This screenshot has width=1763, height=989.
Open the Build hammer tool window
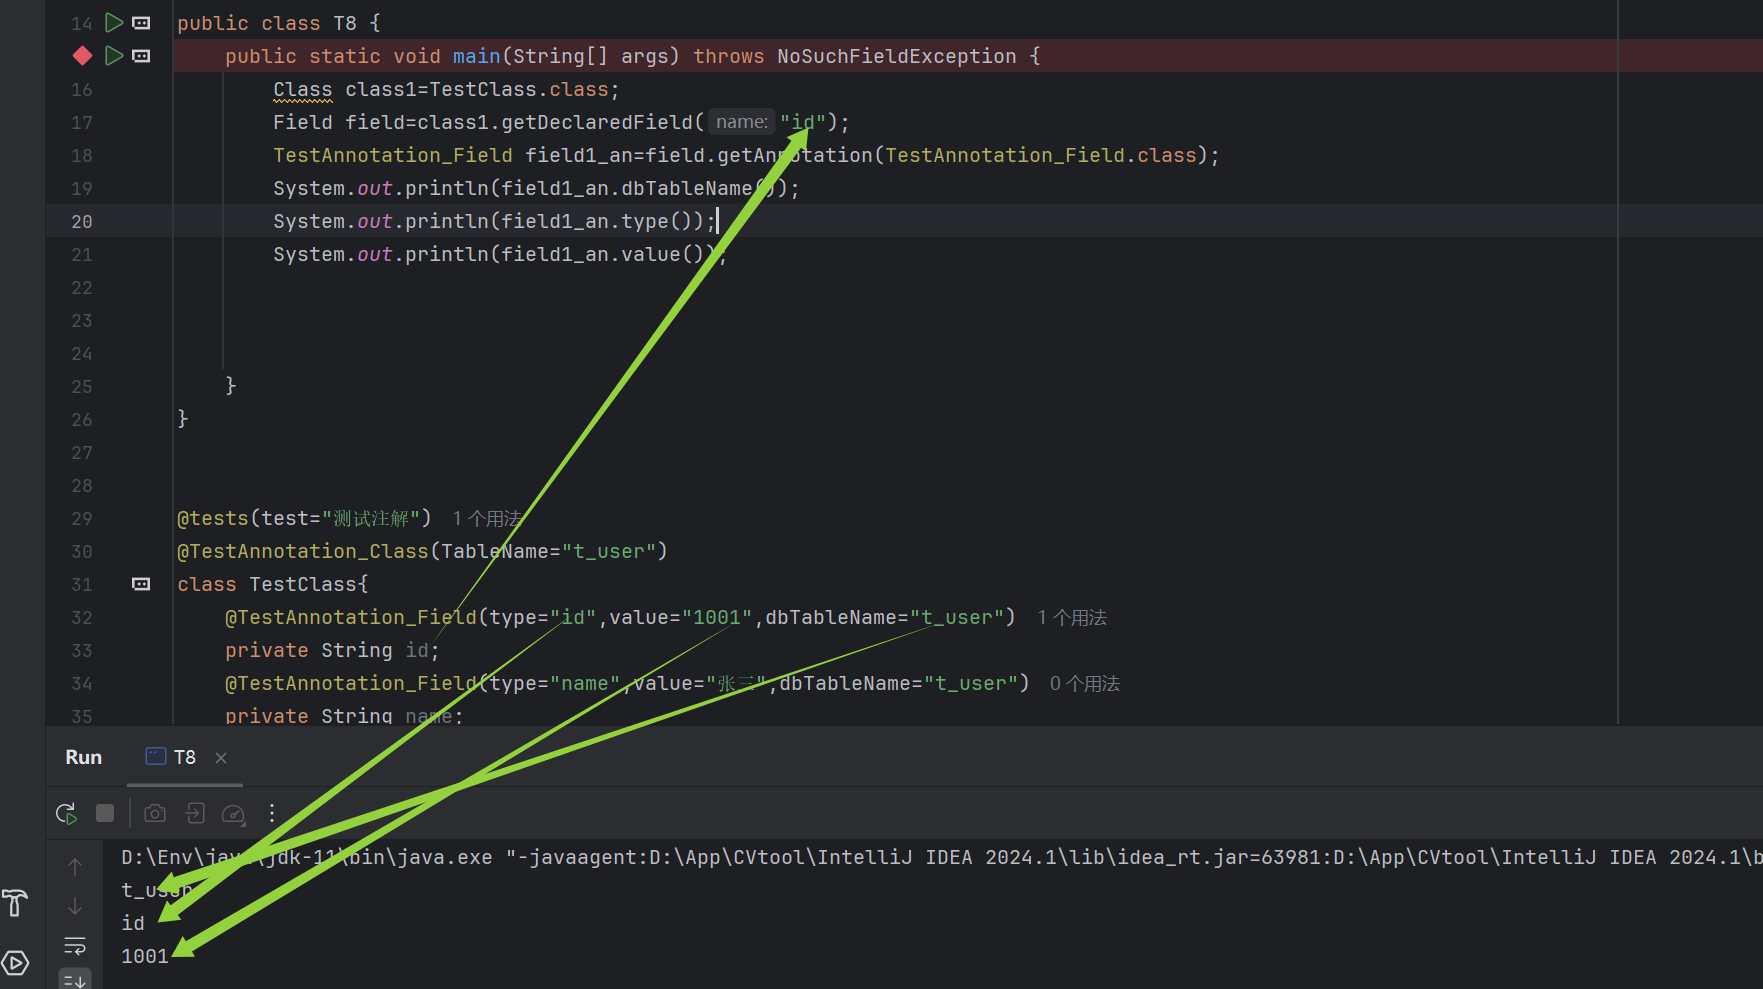(x=15, y=903)
